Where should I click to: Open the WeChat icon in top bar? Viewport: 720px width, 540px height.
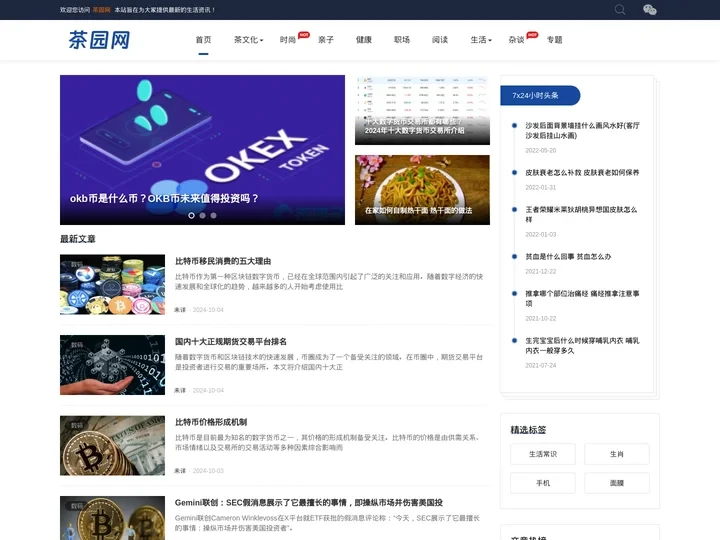pyautogui.click(x=650, y=10)
